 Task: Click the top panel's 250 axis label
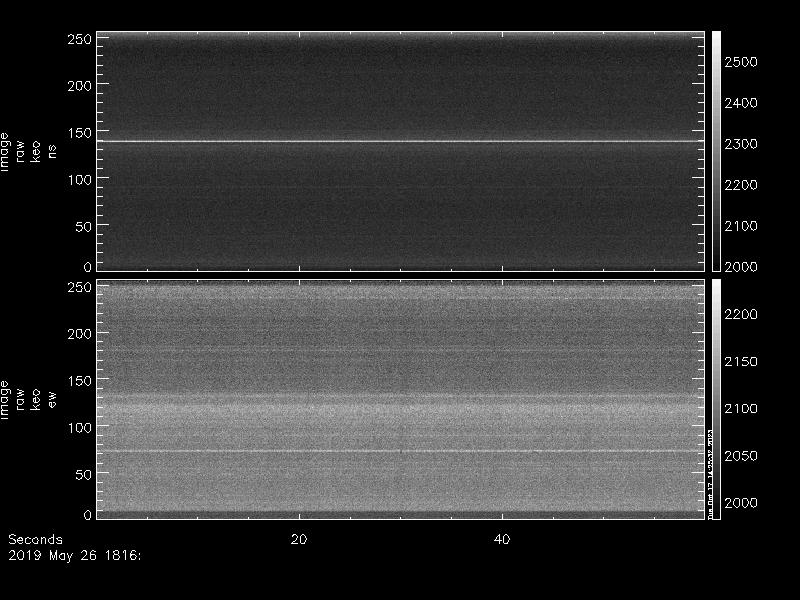click(x=79, y=39)
